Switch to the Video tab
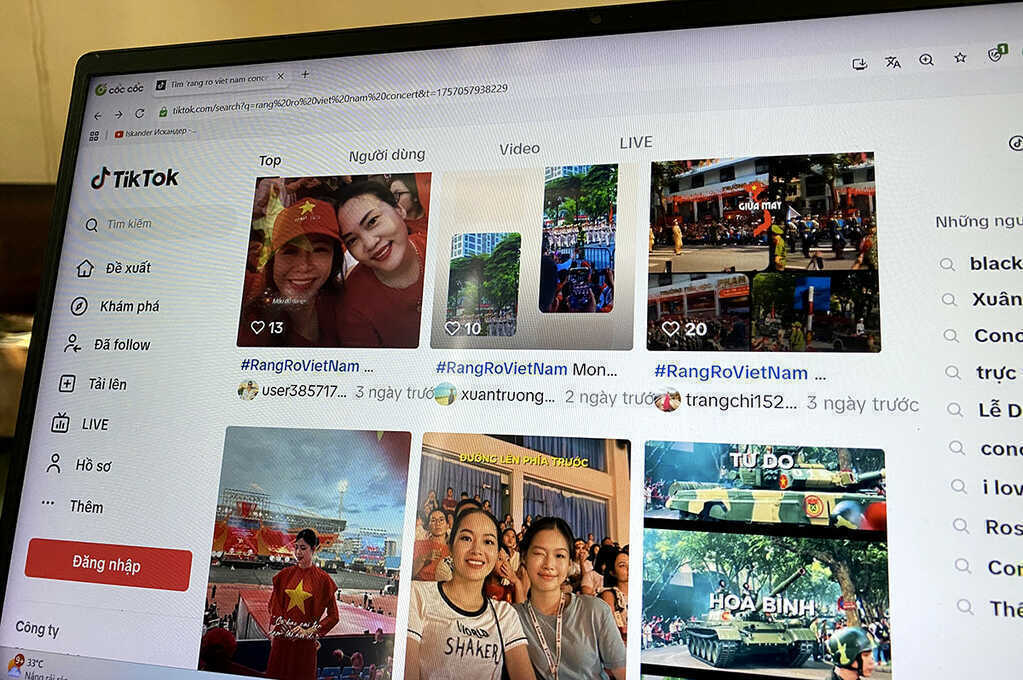The height and width of the screenshot is (680, 1023). pyautogui.click(x=519, y=149)
